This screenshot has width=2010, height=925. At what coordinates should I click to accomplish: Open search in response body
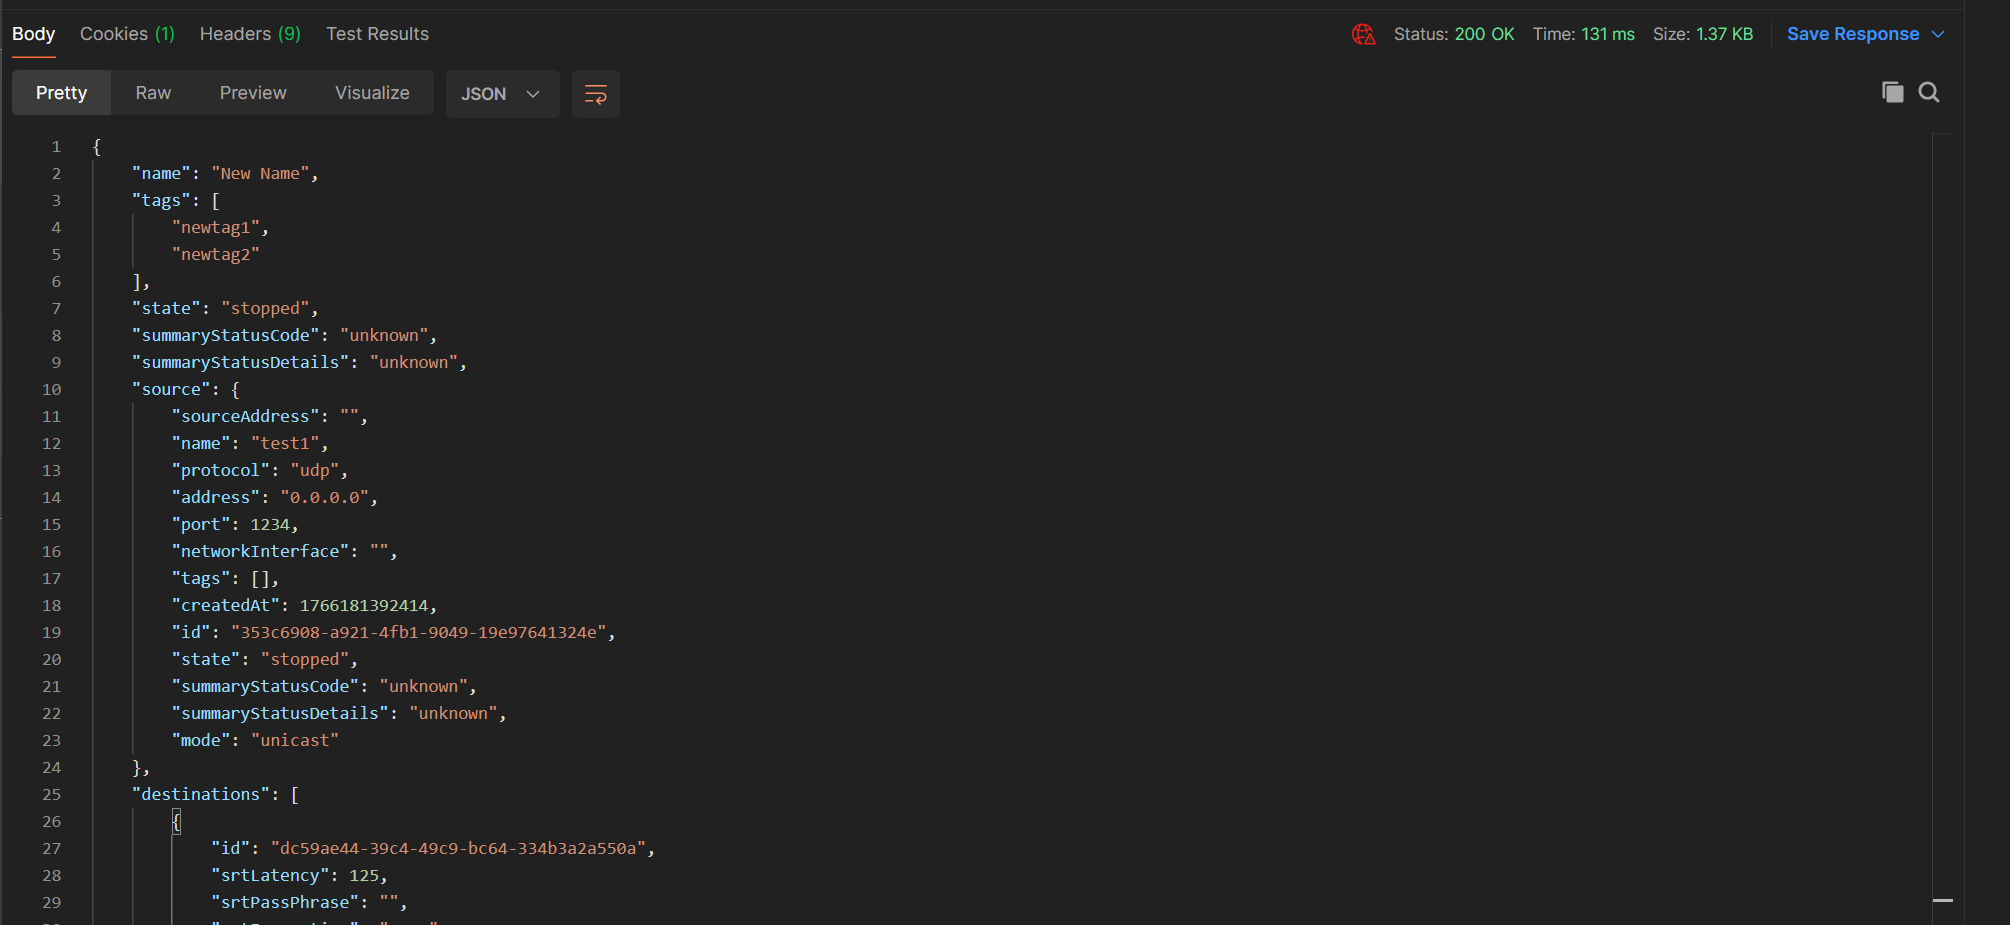pyautogui.click(x=1929, y=93)
